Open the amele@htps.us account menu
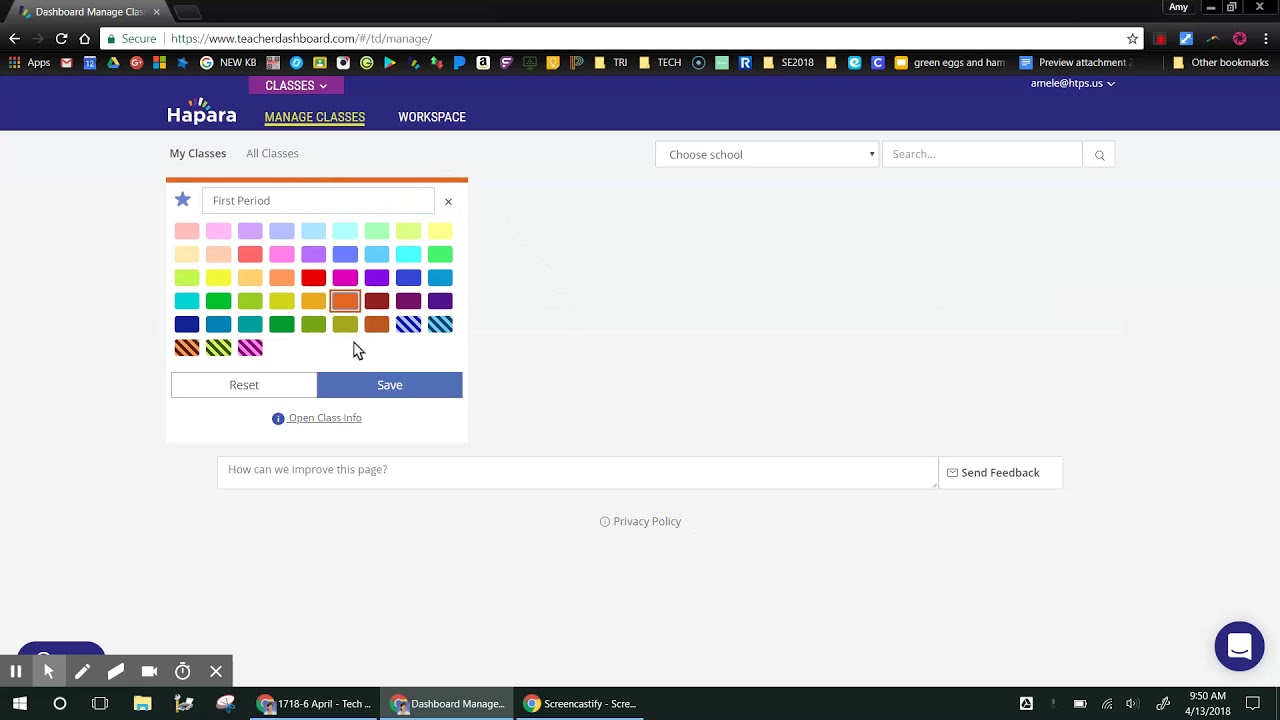This screenshot has width=1280, height=720. tap(1072, 83)
